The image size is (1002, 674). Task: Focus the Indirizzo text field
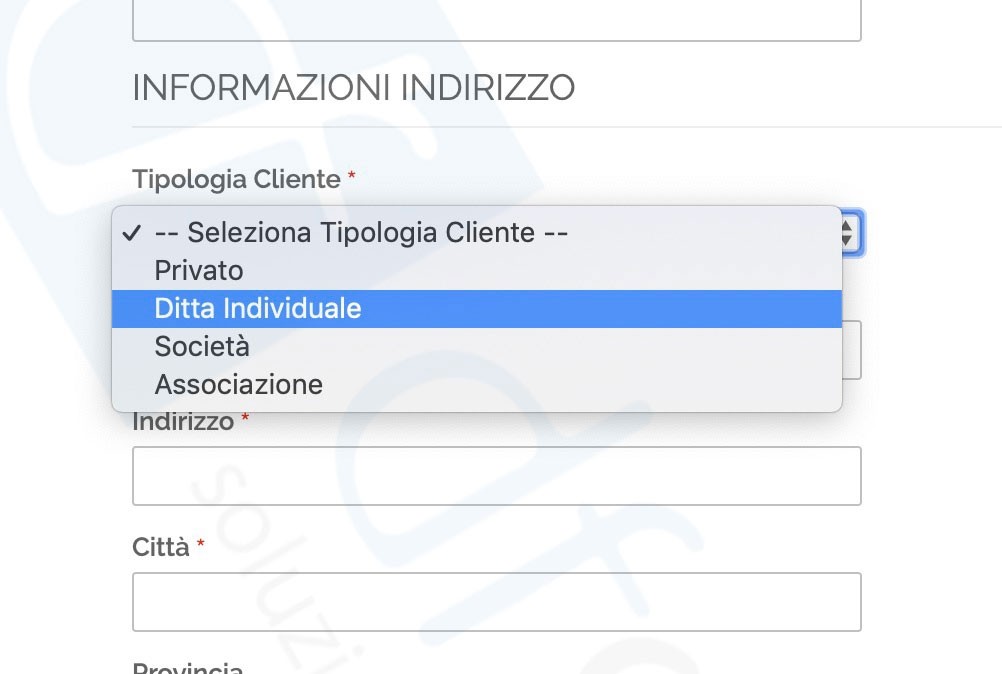(x=497, y=476)
